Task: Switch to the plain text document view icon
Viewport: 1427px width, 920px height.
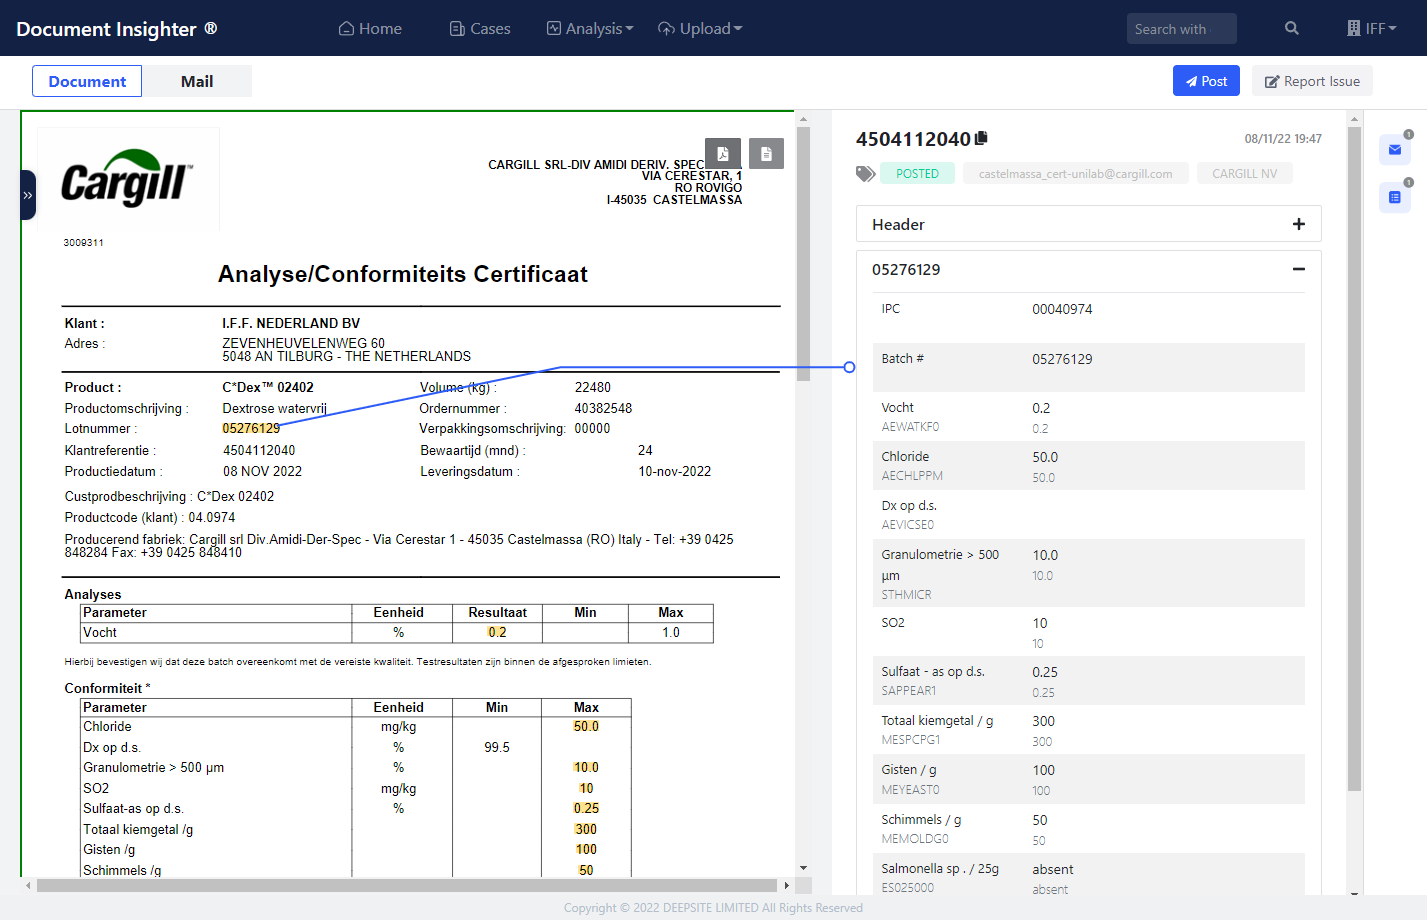Action: tap(766, 154)
